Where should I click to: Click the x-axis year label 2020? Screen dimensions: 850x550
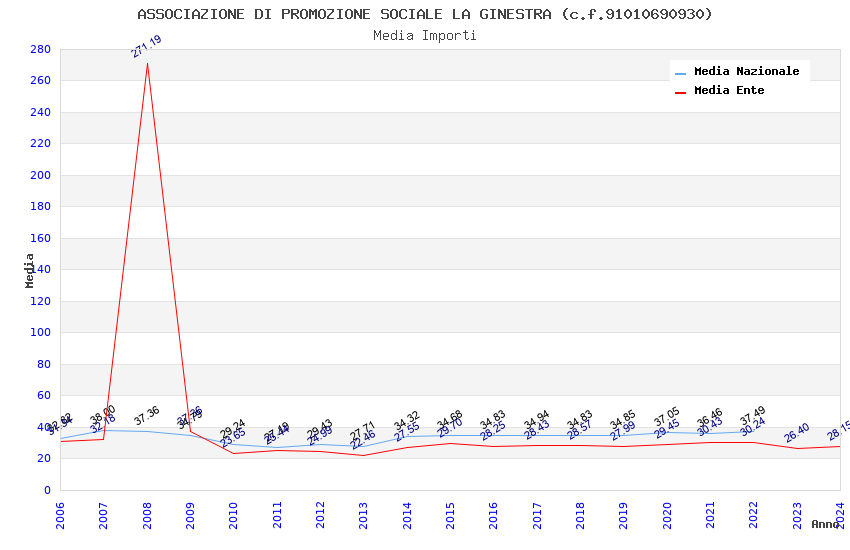pyautogui.click(x=667, y=515)
